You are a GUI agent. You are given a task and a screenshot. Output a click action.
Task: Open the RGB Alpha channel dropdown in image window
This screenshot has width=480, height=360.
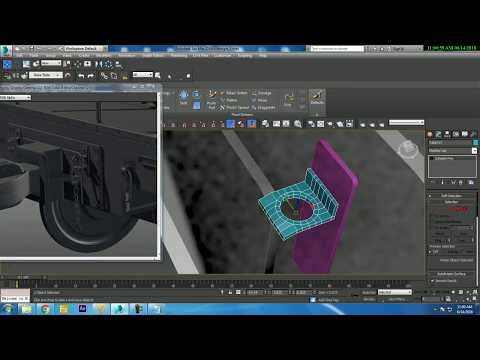click(15, 97)
